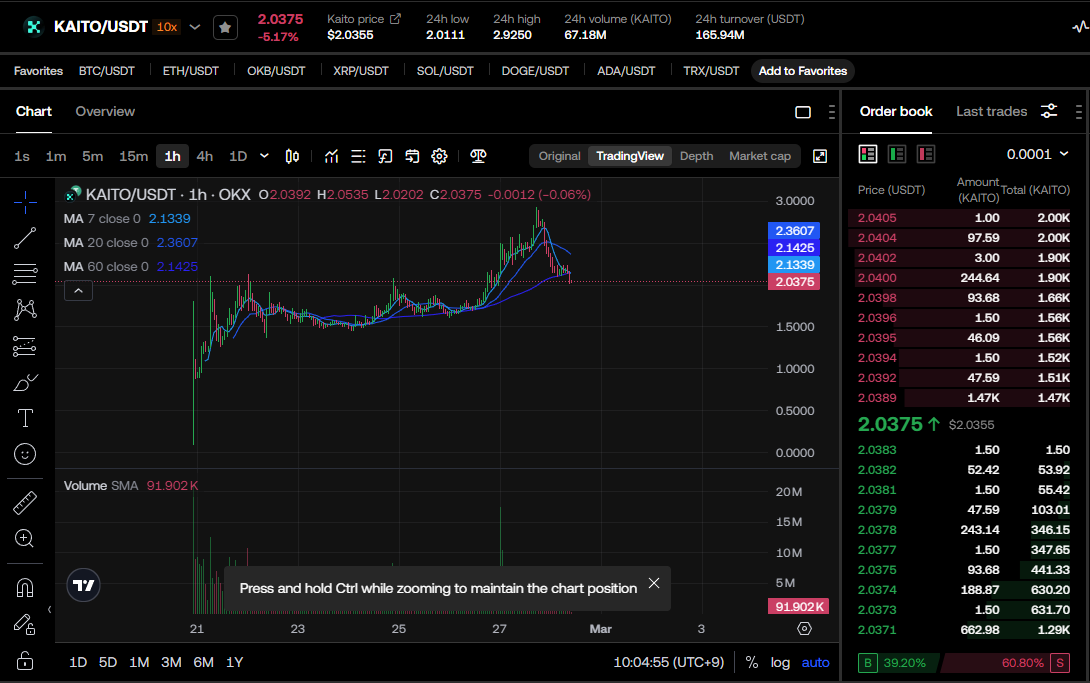Switch to the Last trades tab
1090x683 pixels.
coord(991,111)
